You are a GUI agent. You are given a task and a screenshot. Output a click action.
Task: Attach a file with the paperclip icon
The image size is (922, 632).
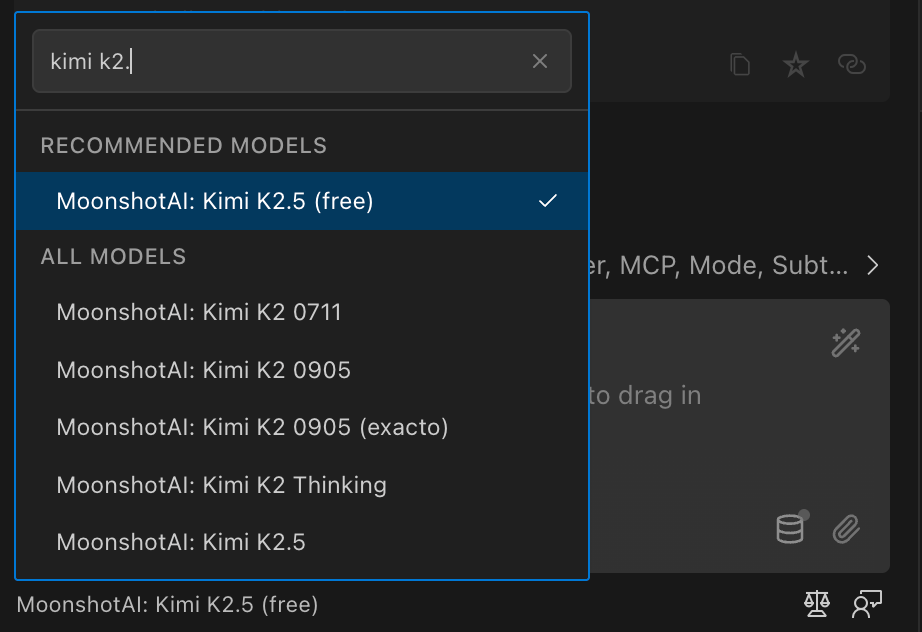(848, 528)
